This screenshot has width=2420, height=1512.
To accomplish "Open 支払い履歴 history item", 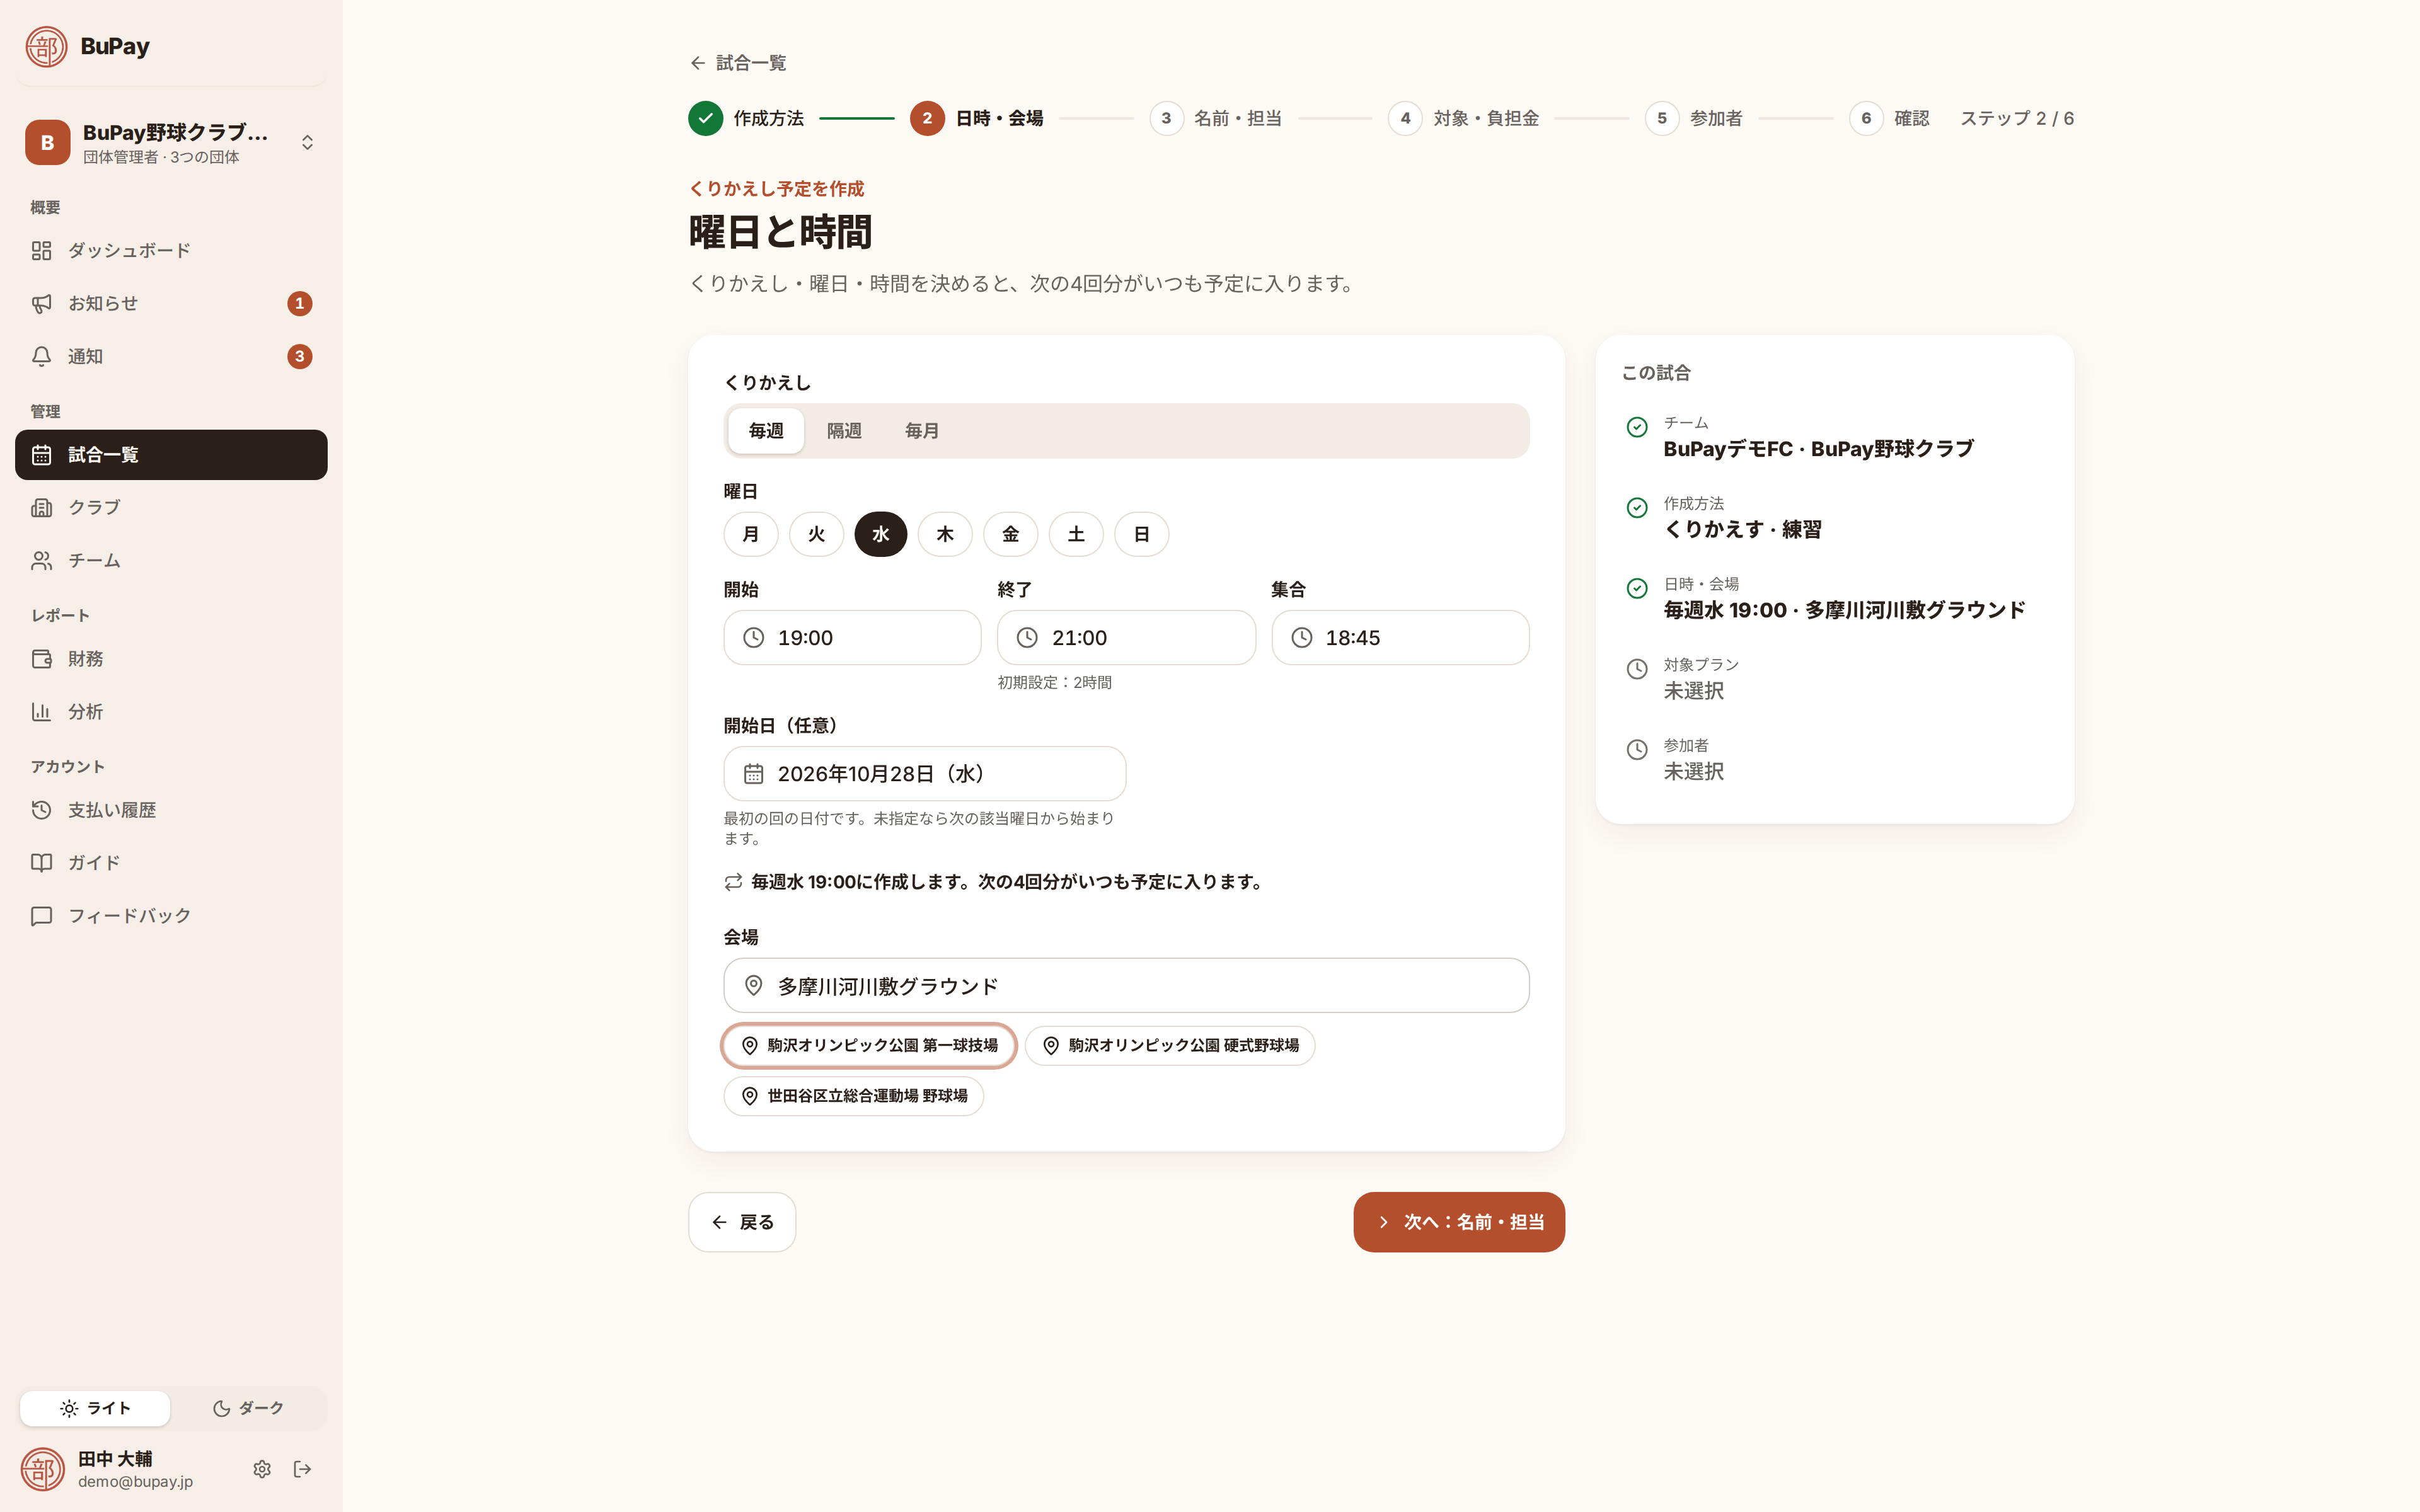I will coord(171,810).
